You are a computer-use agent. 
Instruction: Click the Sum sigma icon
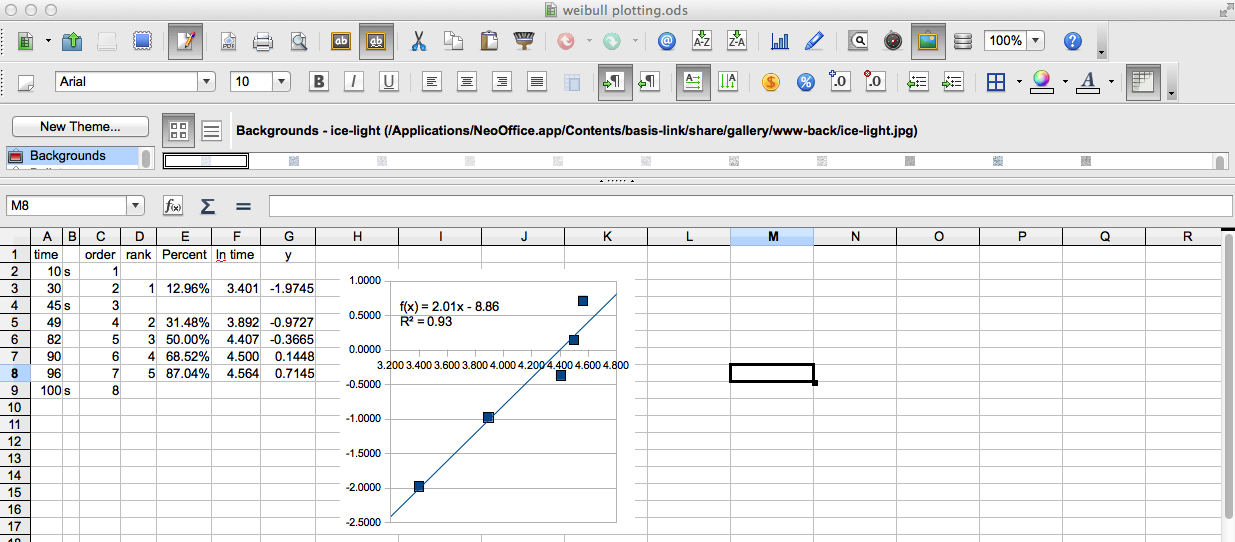click(208, 206)
